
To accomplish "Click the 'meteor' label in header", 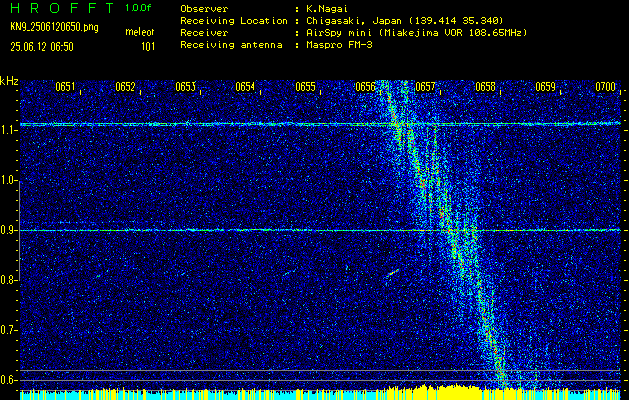I will pos(140,32).
